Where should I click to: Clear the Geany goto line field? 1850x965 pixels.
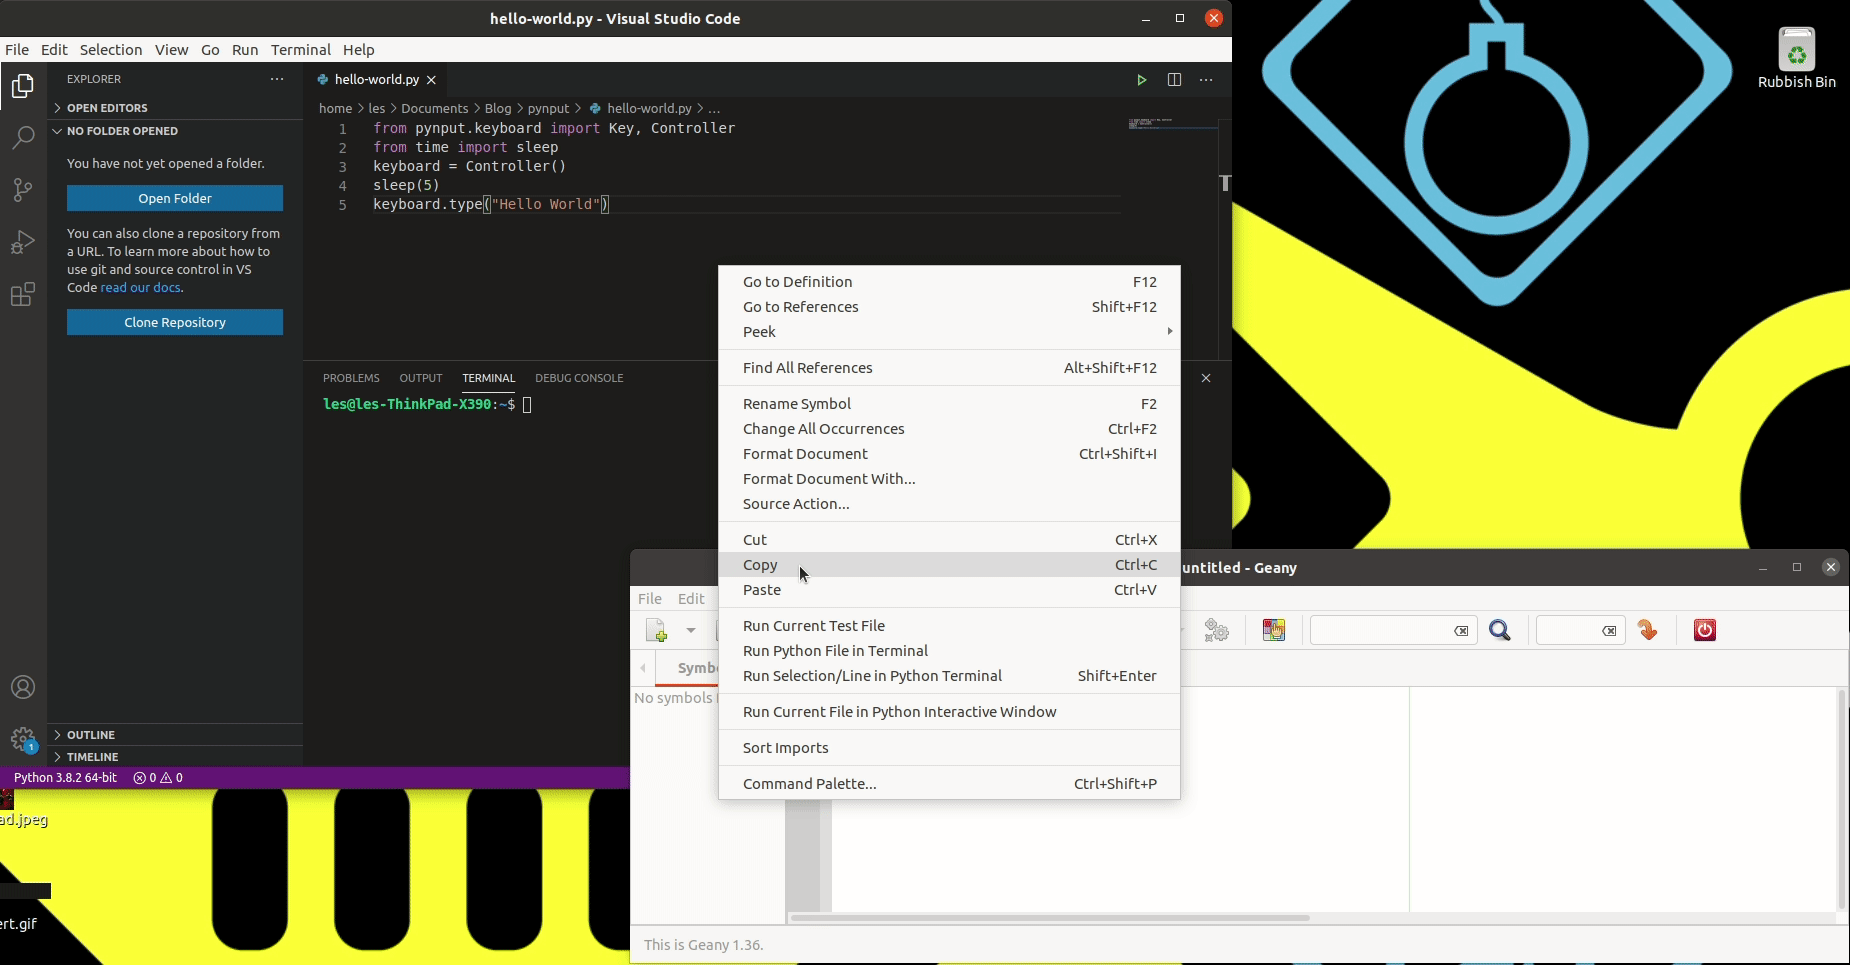tap(1609, 631)
